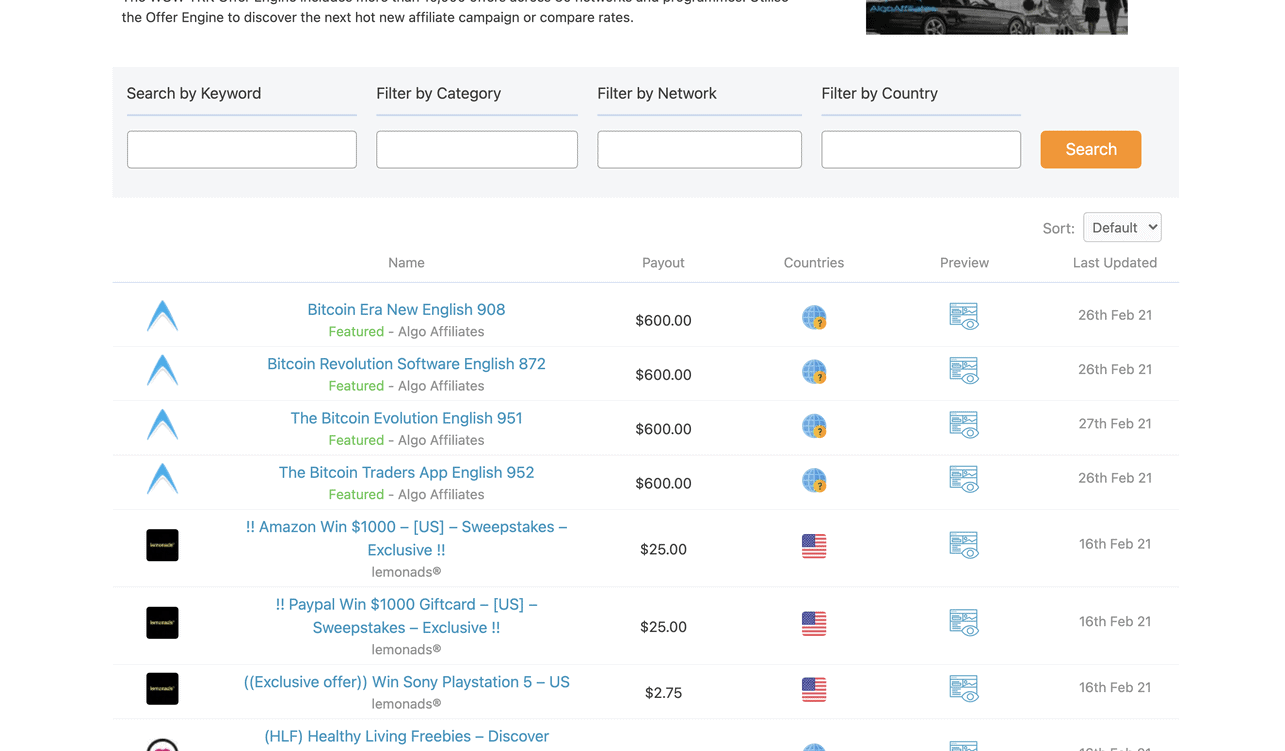Open Bitcoin Era New English 908 offer link
The width and height of the screenshot is (1285, 751).
[x=406, y=309]
